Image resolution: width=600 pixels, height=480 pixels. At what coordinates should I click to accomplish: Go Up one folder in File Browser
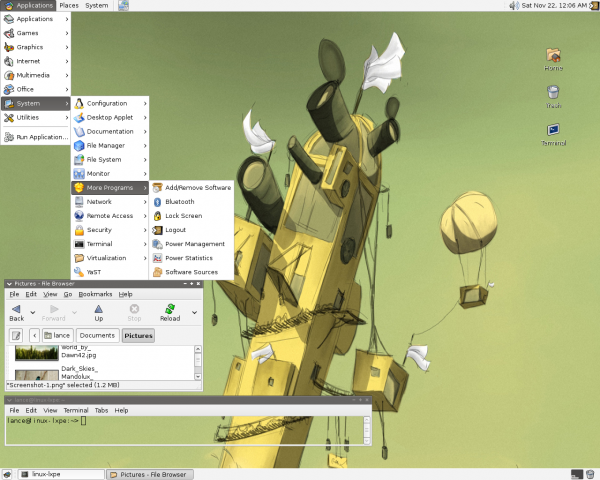click(x=99, y=313)
